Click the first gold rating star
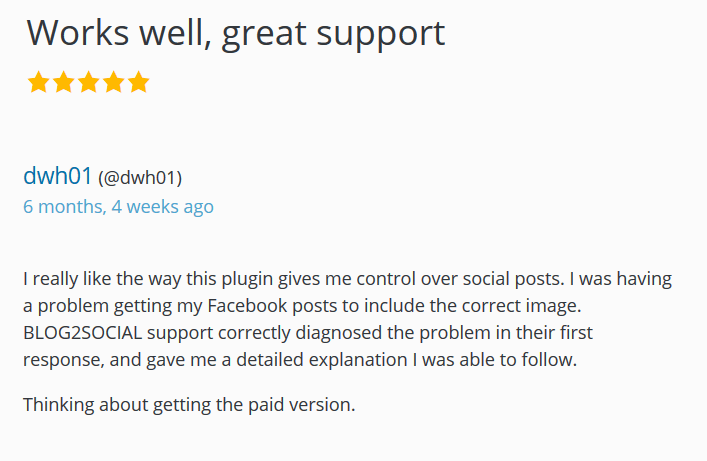The image size is (707, 461). point(38,82)
